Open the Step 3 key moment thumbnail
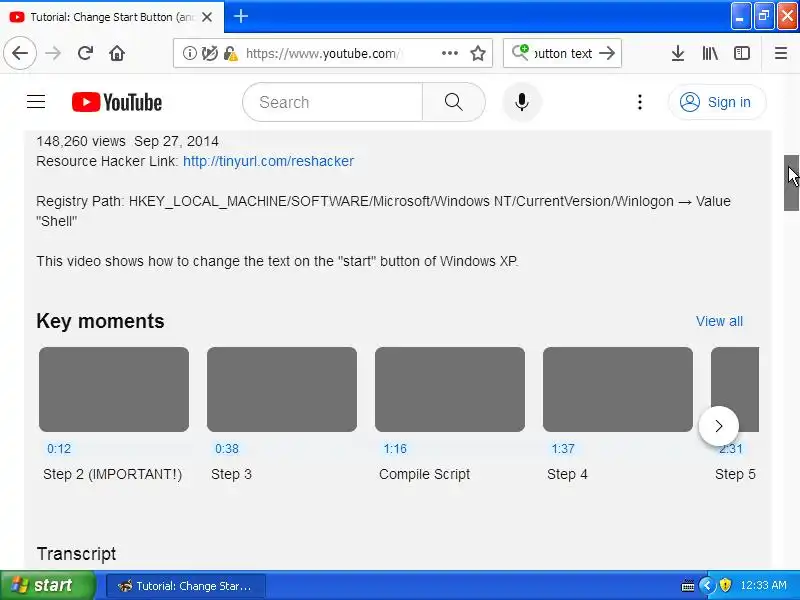 [x=282, y=389]
